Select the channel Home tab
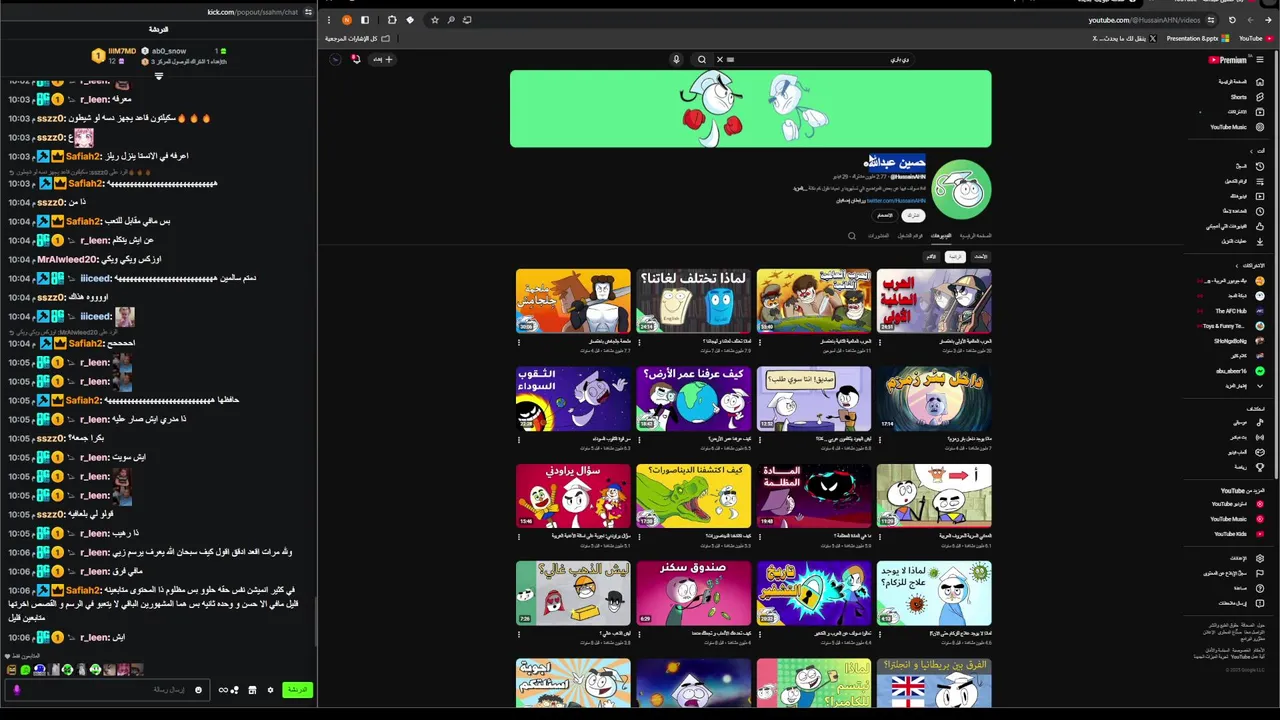Viewport: 1280px width, 720px height. pyautogui.click(x=976, y=236)
